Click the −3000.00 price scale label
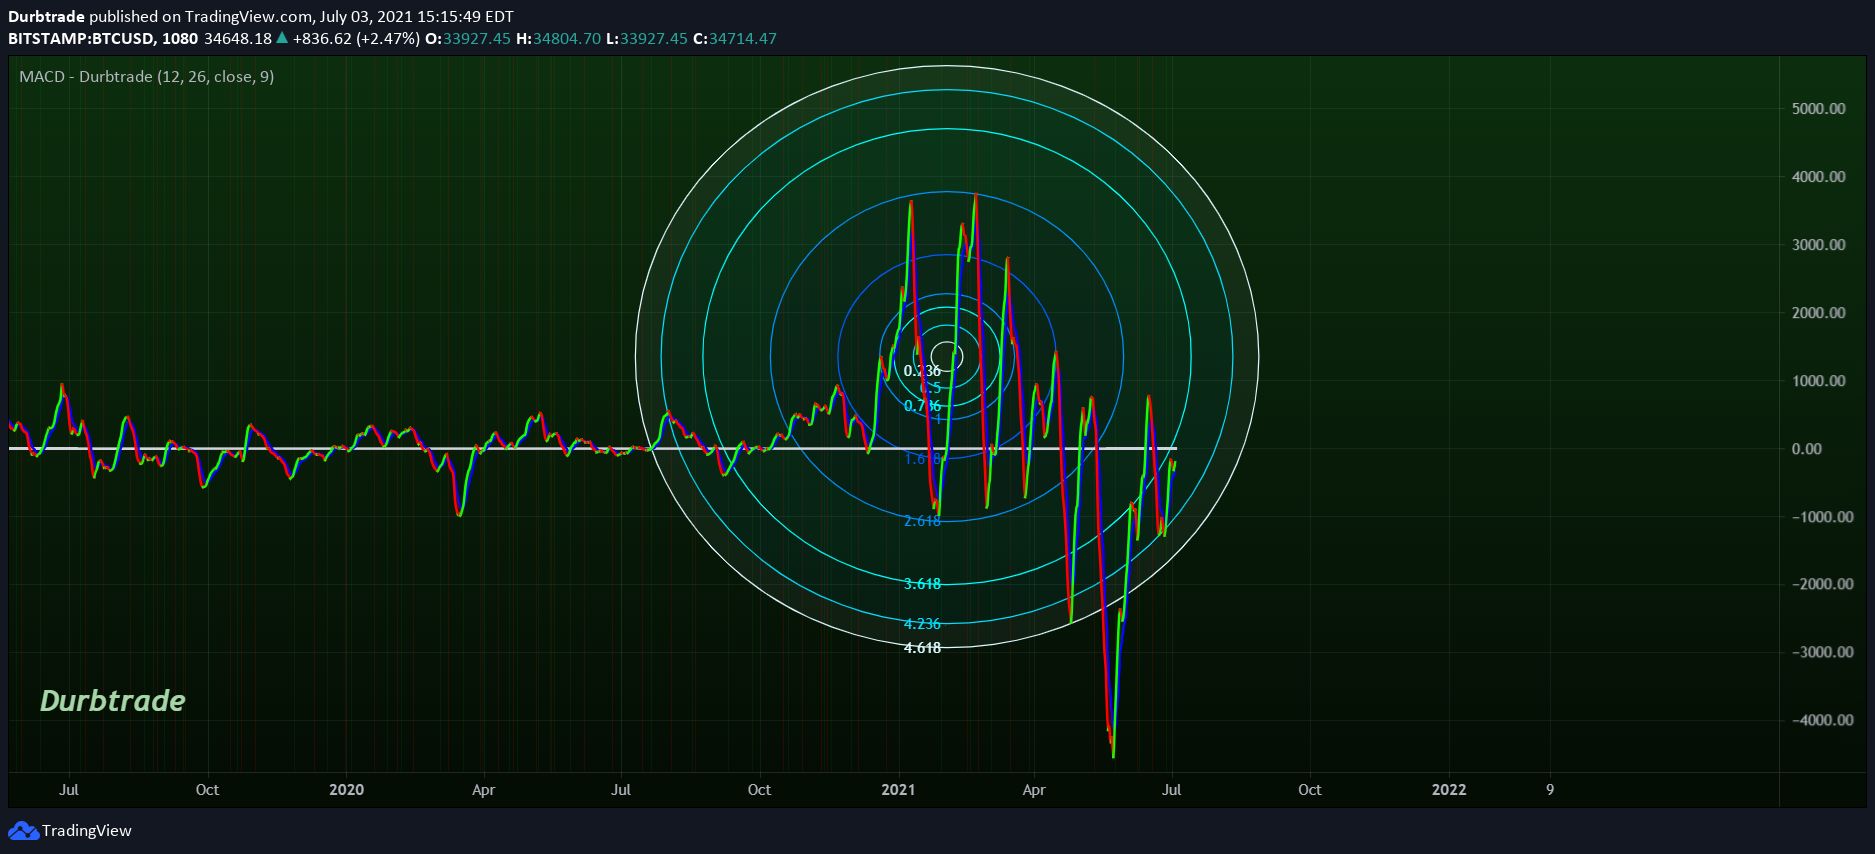 coord(1822,652)
